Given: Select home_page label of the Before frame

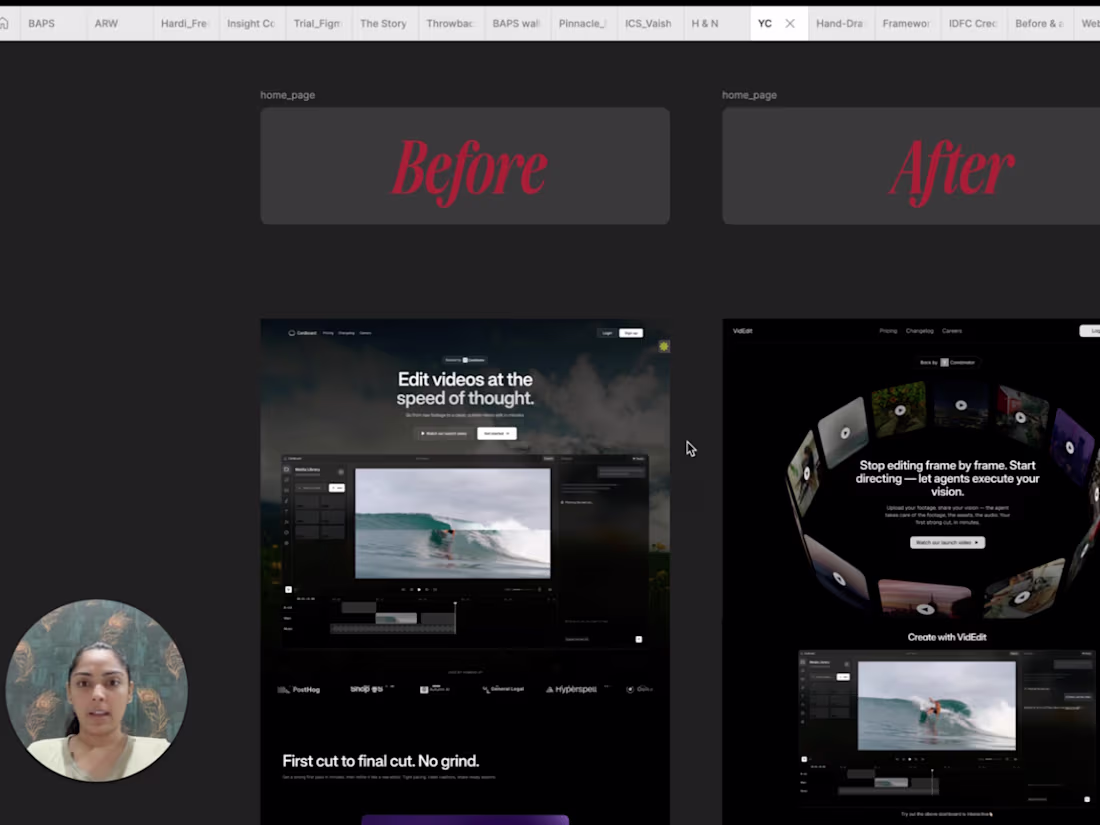Looking at the screenshot, I should click(288, 95).
